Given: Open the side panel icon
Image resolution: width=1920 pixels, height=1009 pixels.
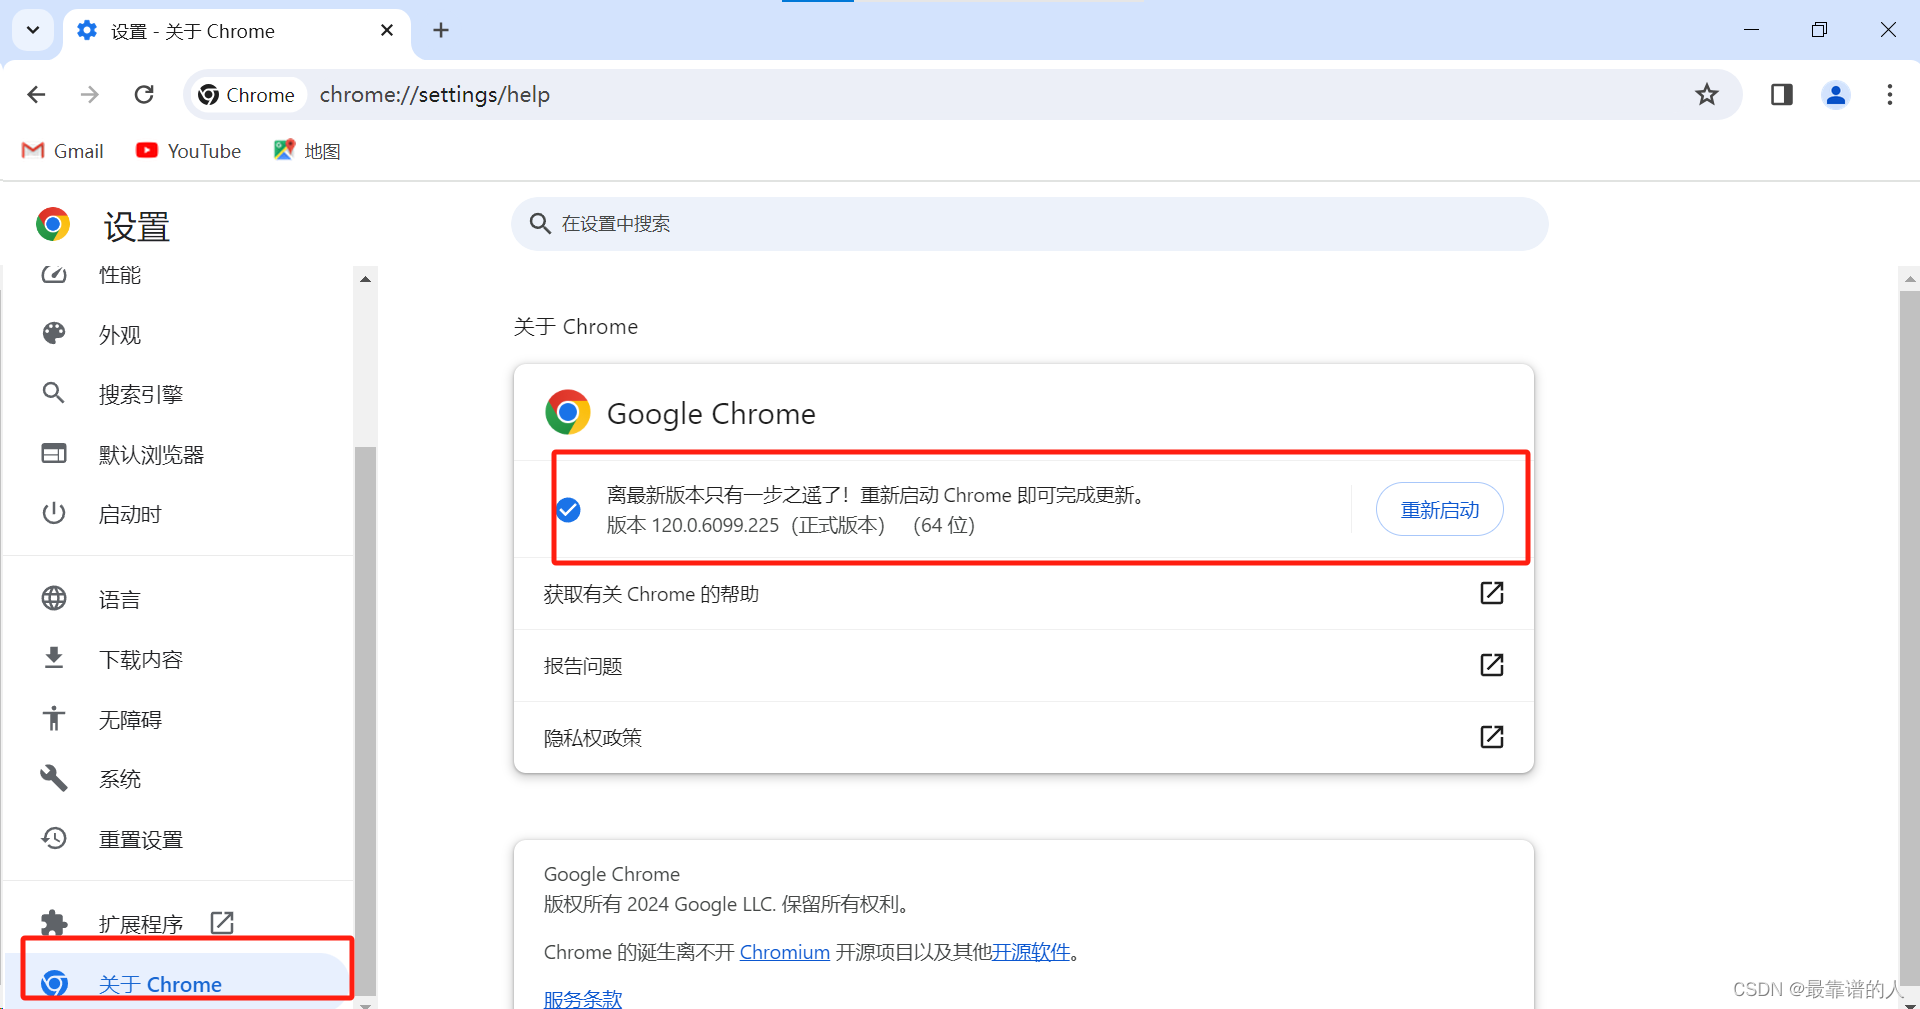Looking at the screenshot, I should pyautogui.click(x=1782, y=95).
